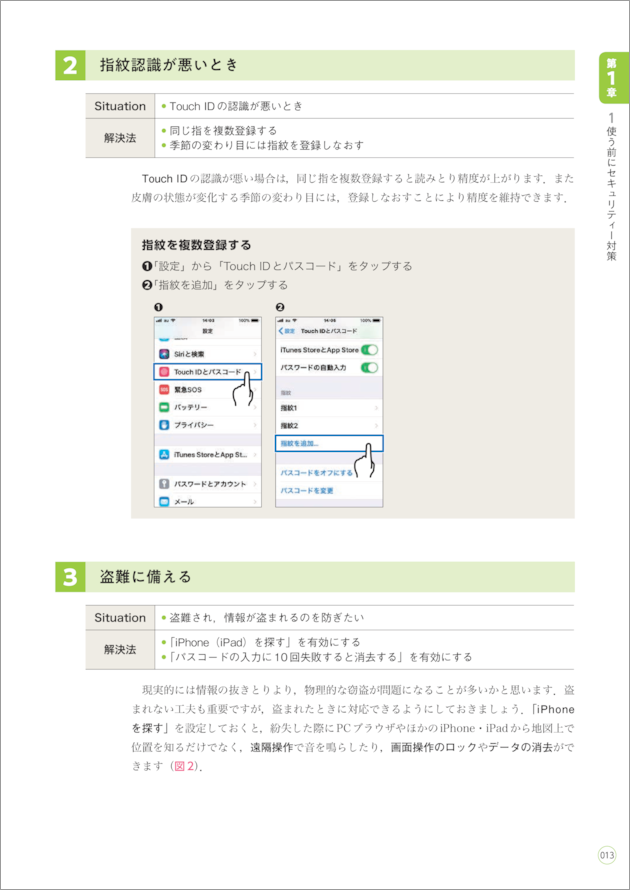Open the 指紋2 row chevron
Viewport: 630px width, 890px height.
tap(377, 426)
